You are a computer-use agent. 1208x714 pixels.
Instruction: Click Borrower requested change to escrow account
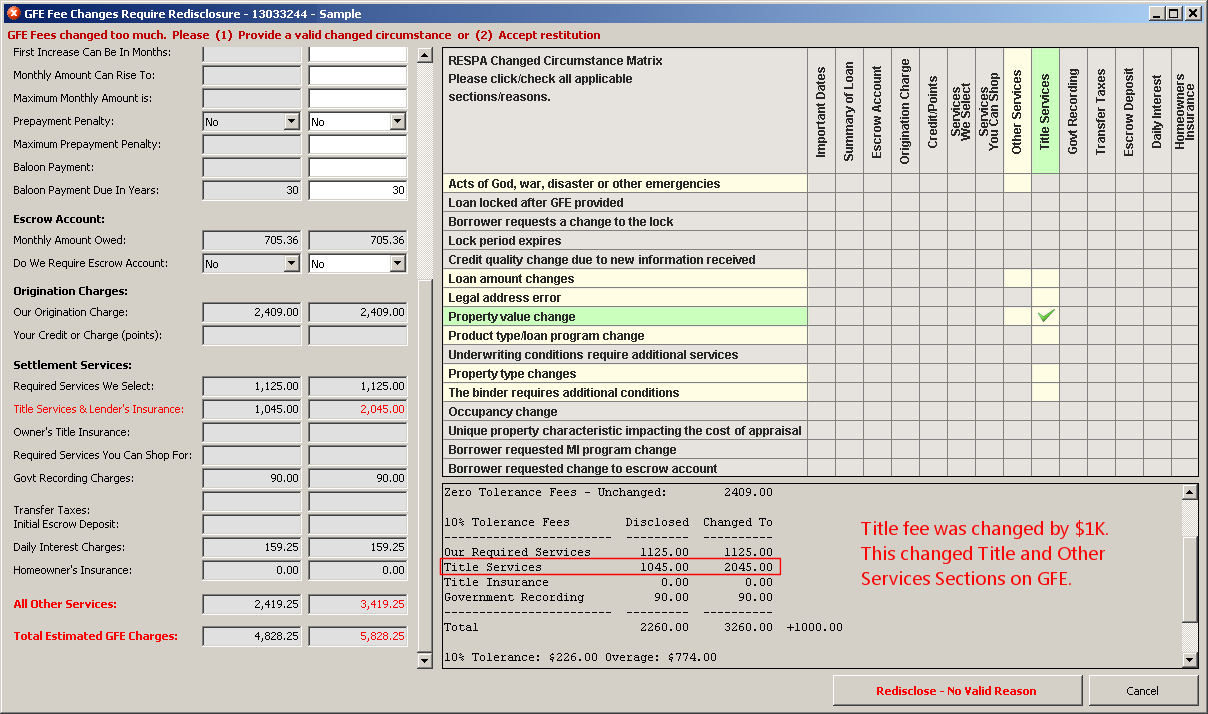(625, 468)
